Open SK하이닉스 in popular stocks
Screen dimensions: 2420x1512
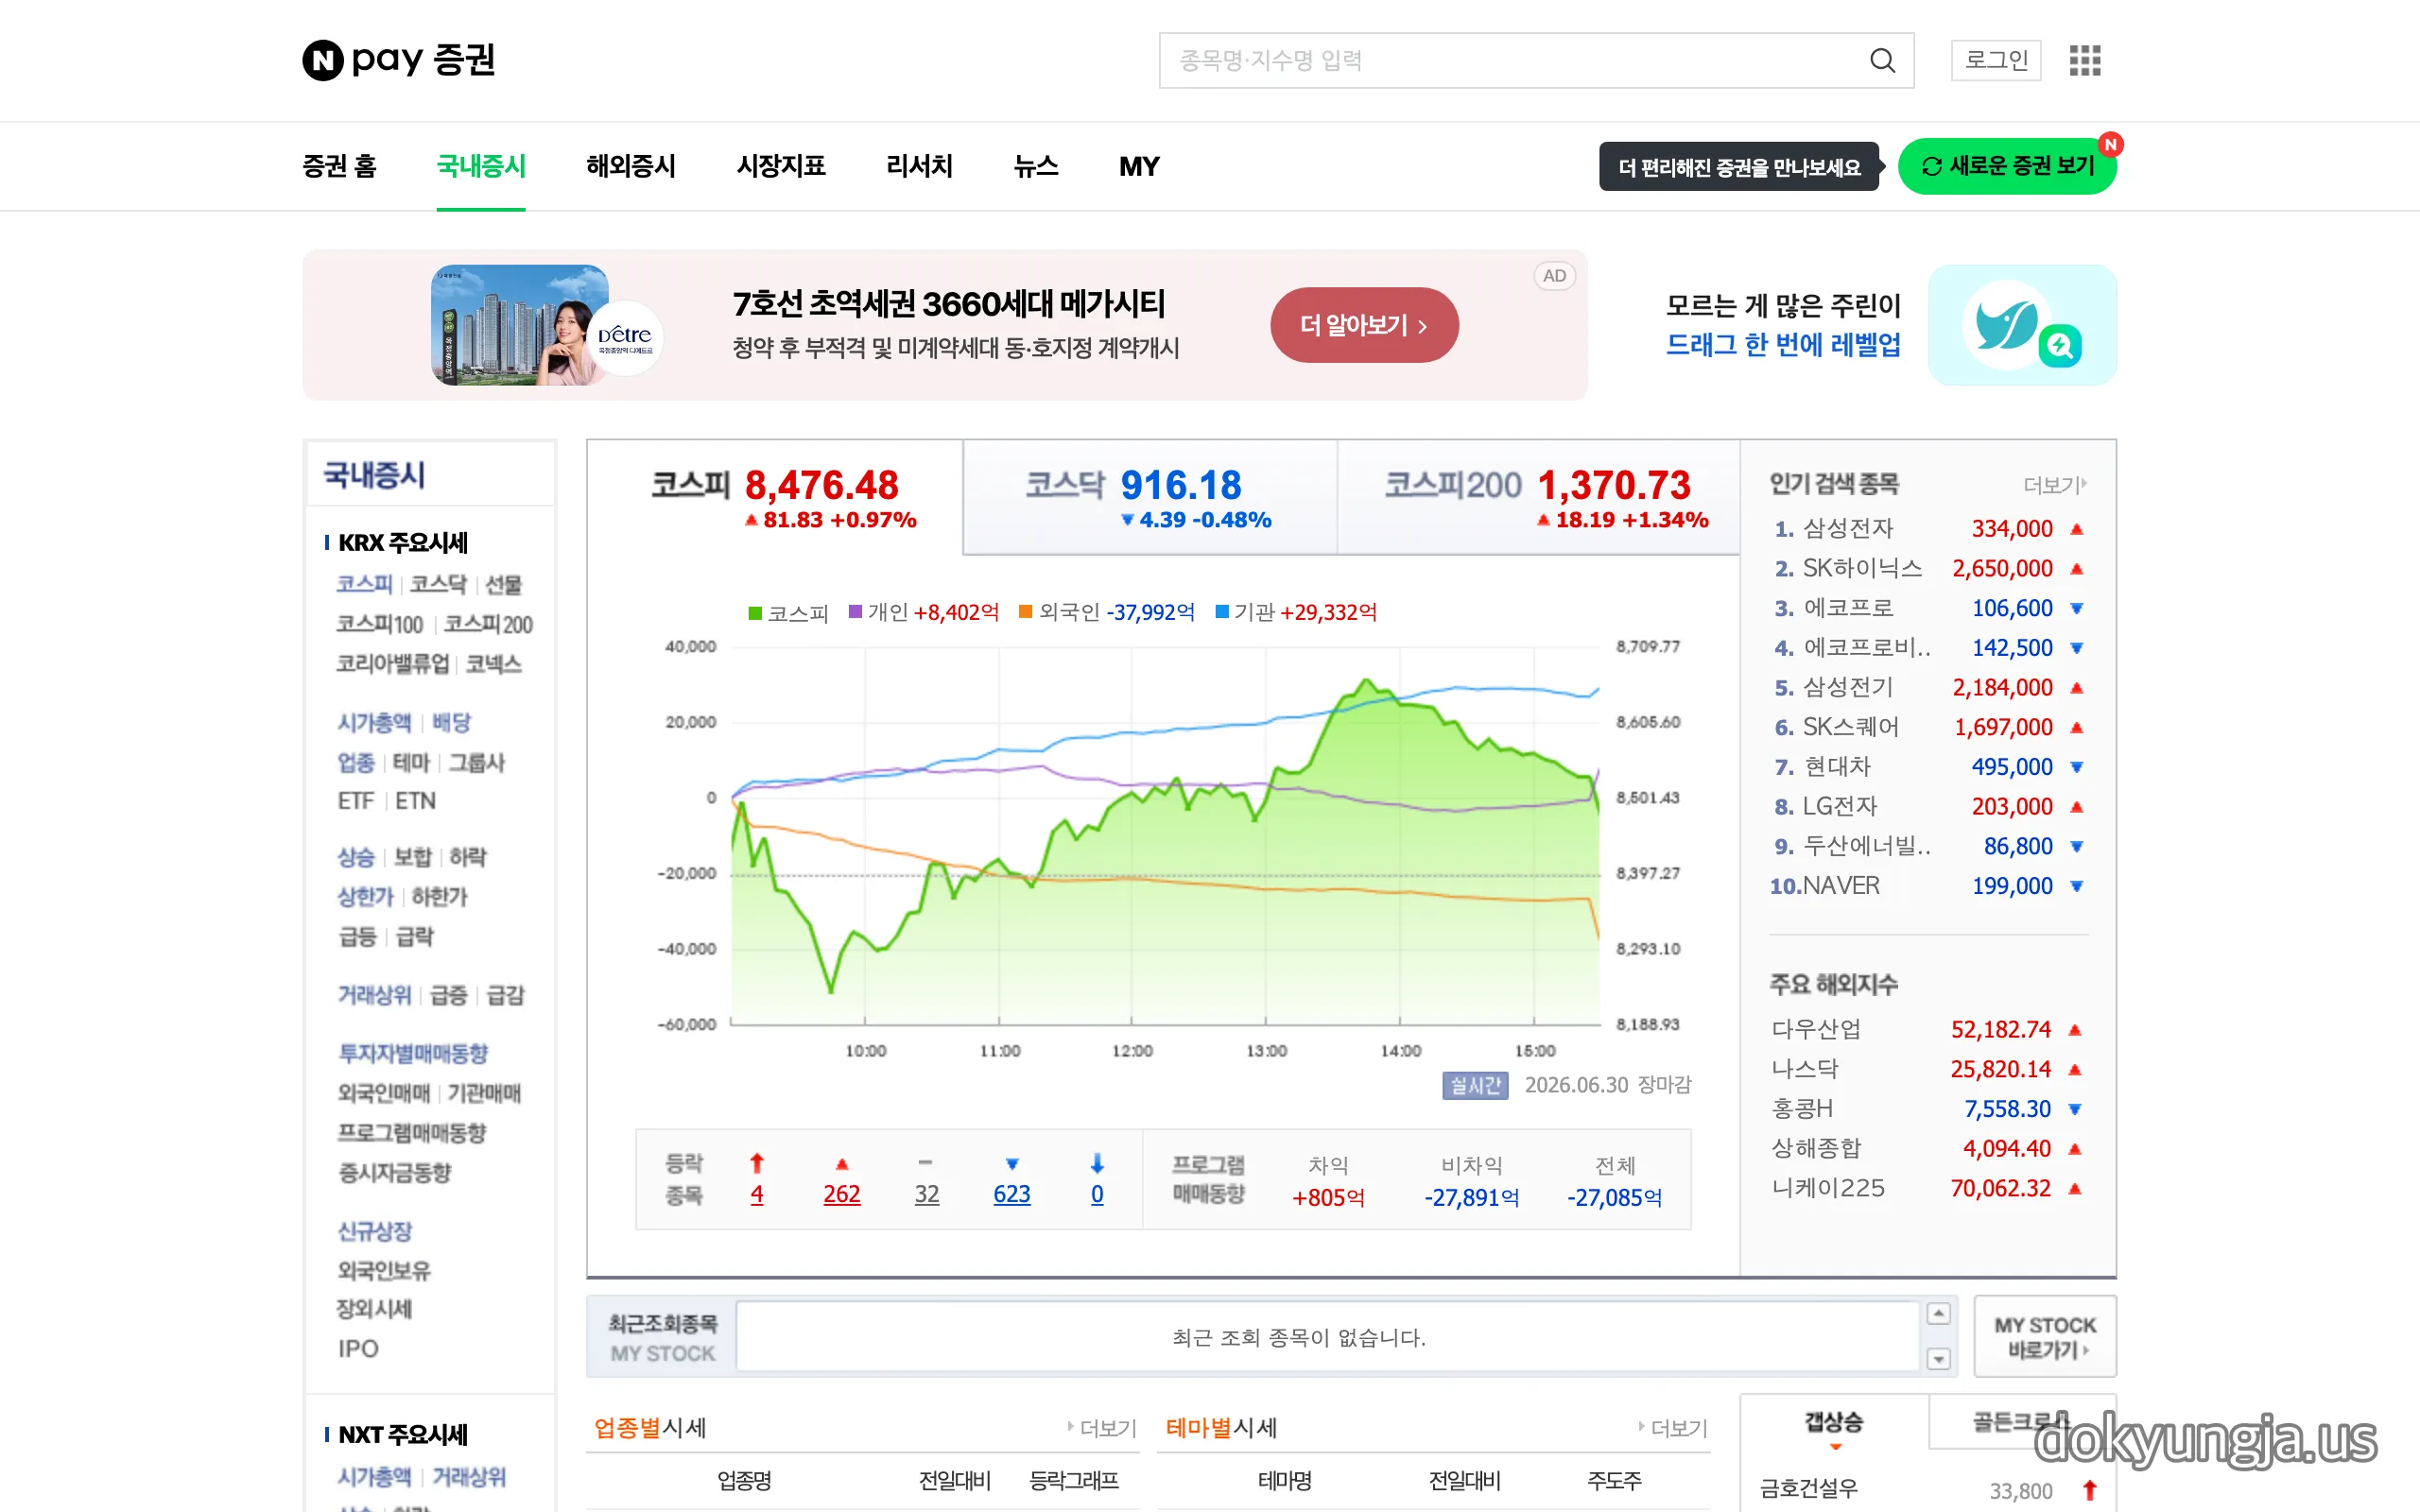coord(1862,569)
